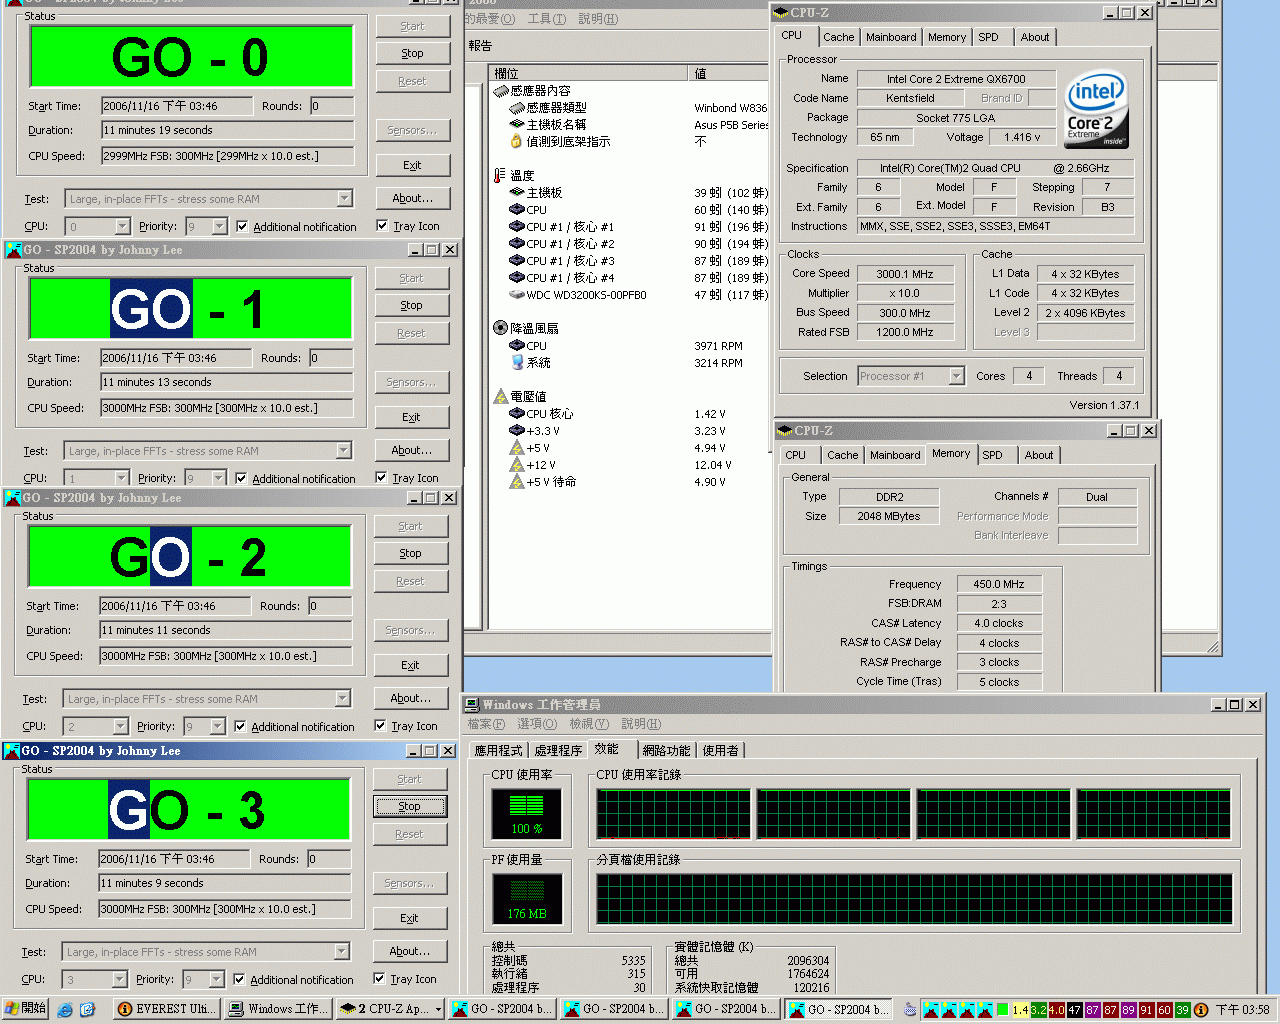This screenshot has width=1280, height=1024.
Task: Click the +12 V voltage row icon
Action: pos(517,464)
